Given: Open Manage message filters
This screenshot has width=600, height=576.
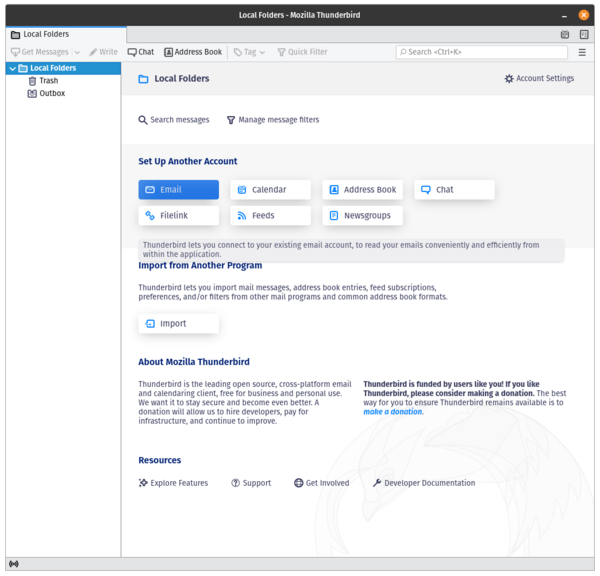Looking at the screenshot, I should click(273, 120).
